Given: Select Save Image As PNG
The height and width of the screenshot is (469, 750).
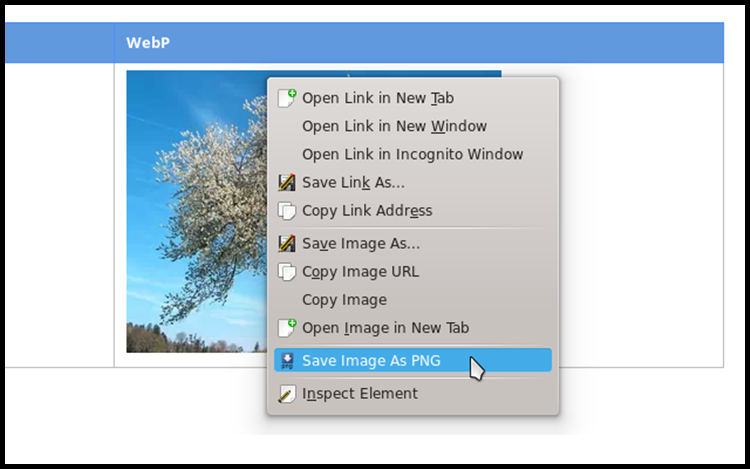Looking at the screenshot, I should tap(413, 360).
